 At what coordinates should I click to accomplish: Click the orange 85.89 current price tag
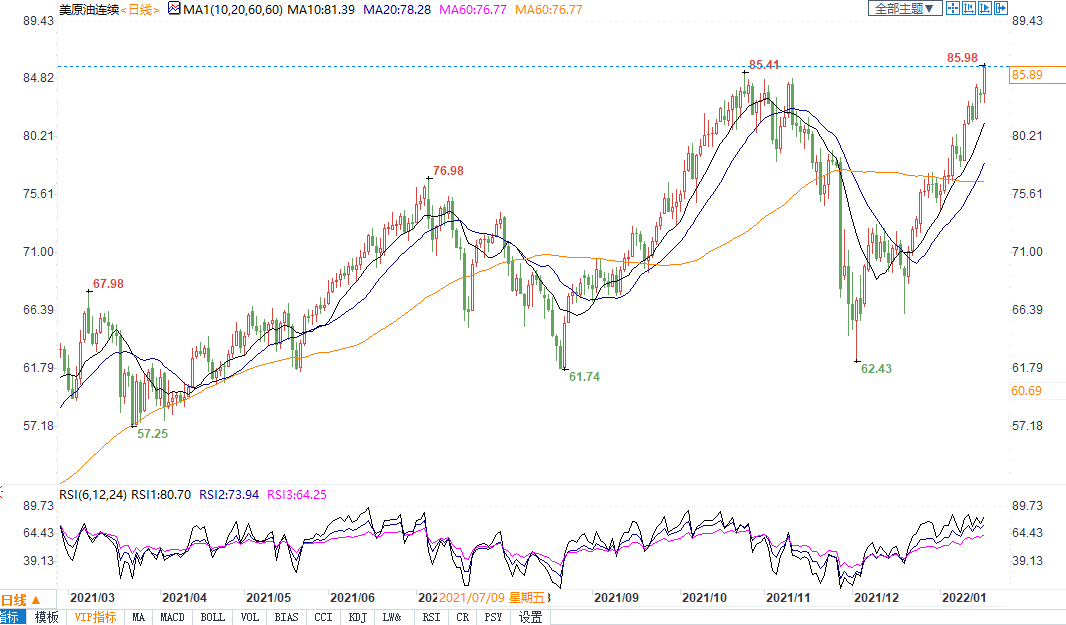(x=1027, y=75)
